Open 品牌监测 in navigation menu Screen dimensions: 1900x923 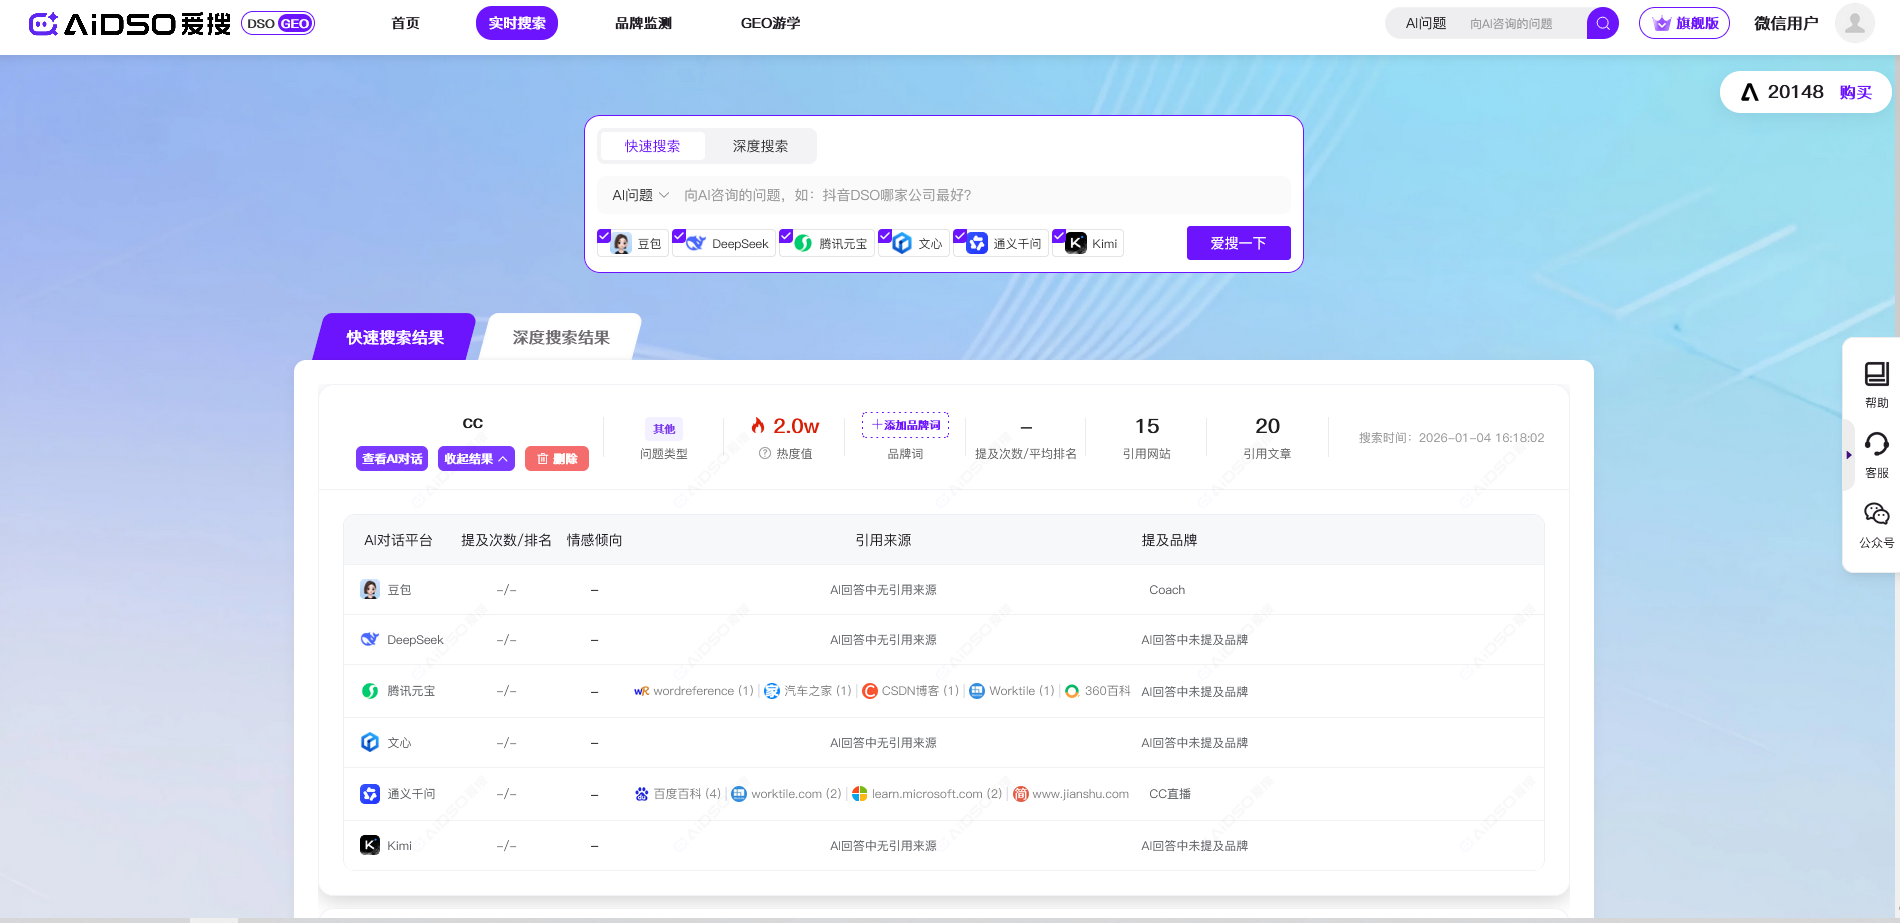tap(643, 24)
